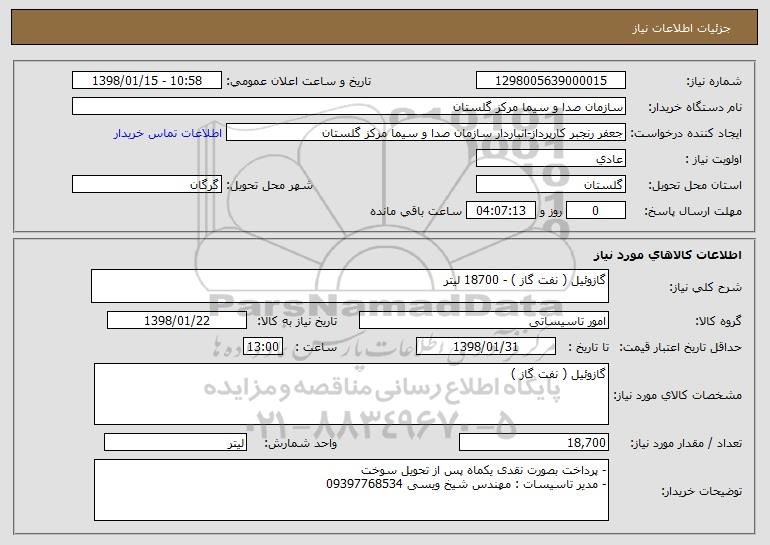Click the delivery city field (گرگان)
This screenshot has height=545, width=770.
coord(147,185)
